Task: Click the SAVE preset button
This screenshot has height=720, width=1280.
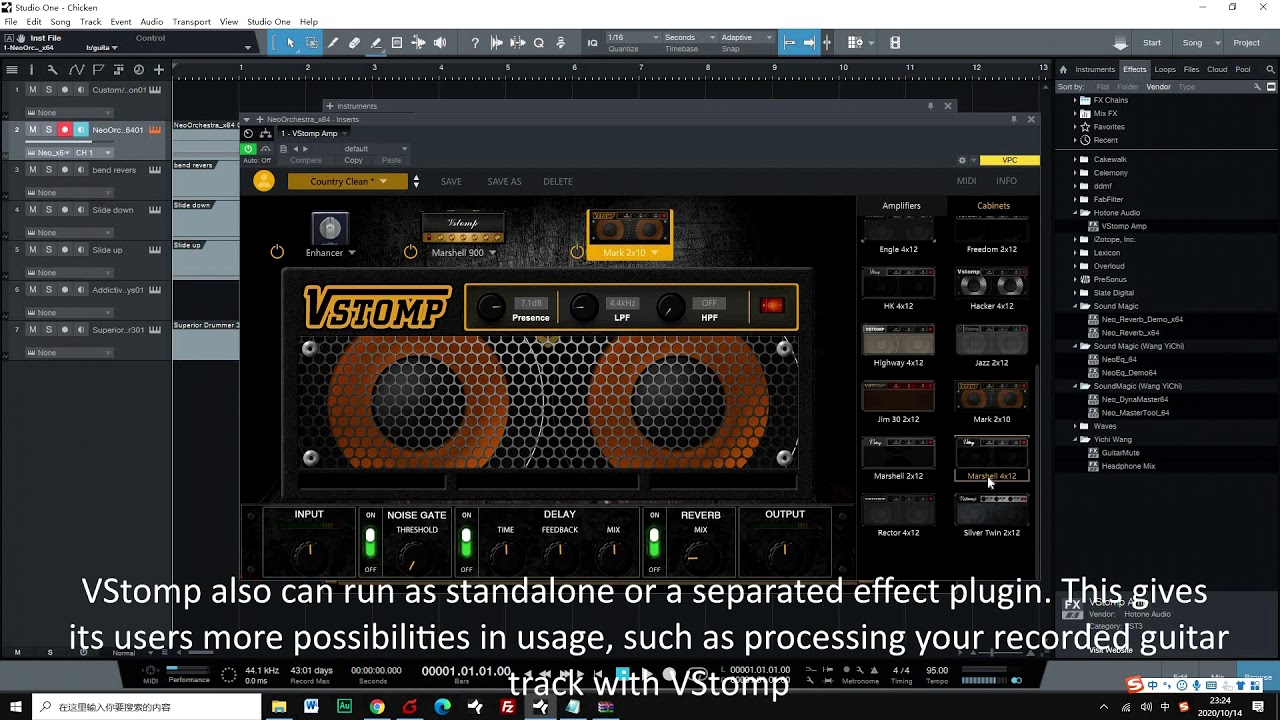Action: click(452, 181)
